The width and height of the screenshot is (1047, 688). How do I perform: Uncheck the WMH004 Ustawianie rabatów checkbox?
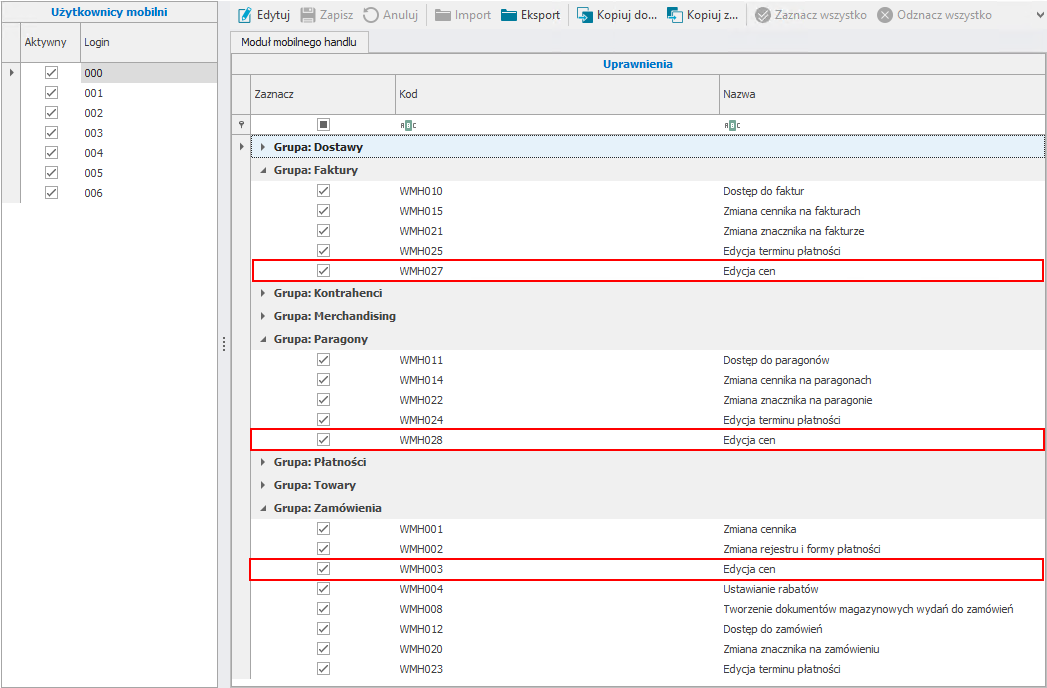click(x=323, y=589)
